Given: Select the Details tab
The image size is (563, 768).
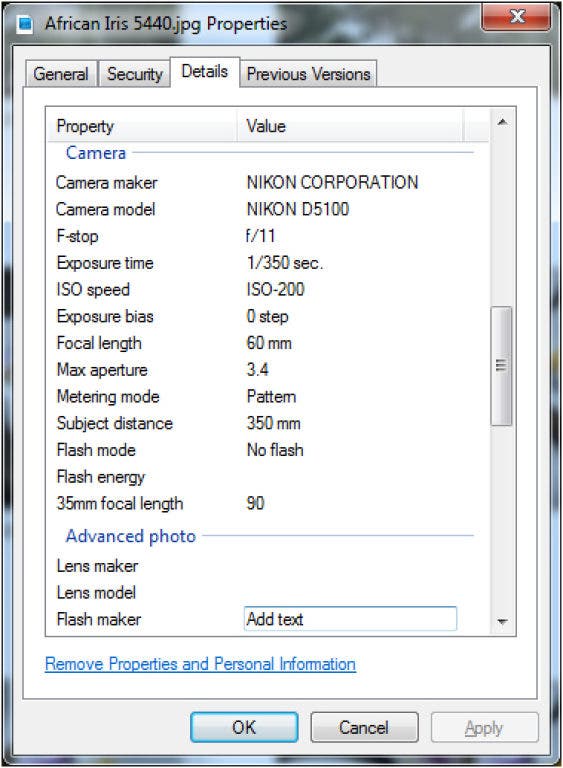Looking at the screenshot, I should click(205, 72).
